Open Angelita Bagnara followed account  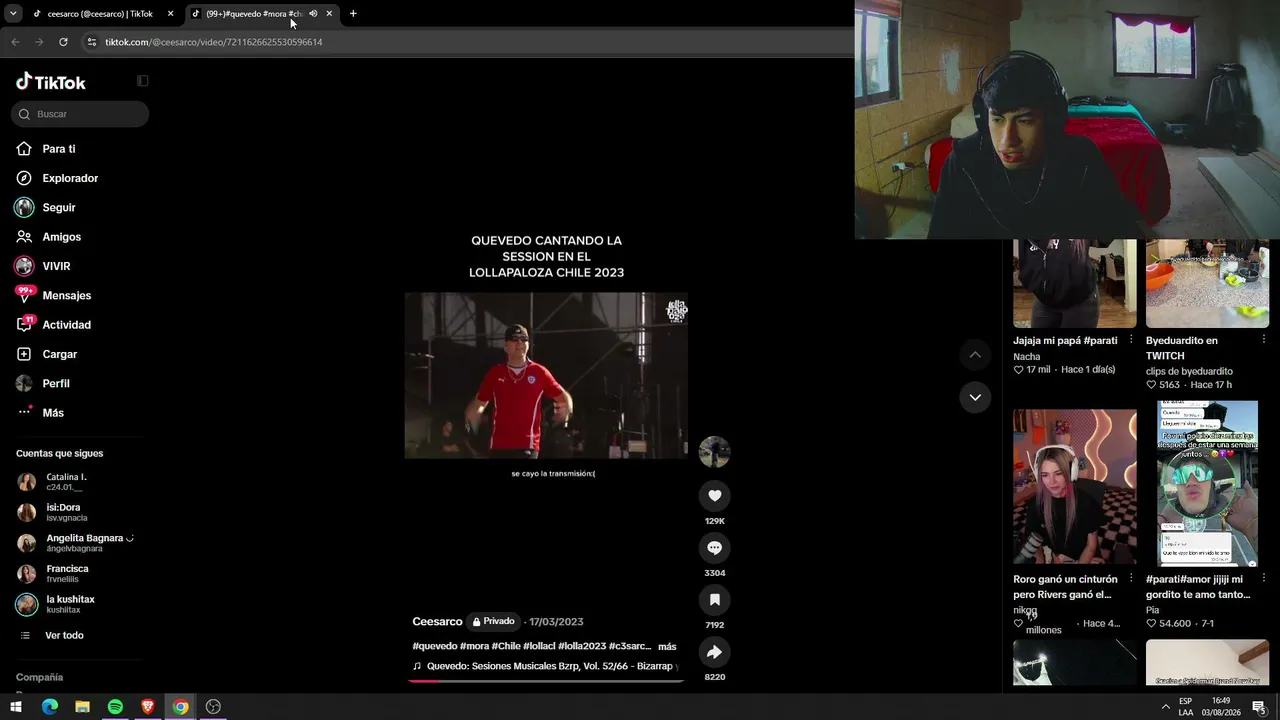coord(75,543)
